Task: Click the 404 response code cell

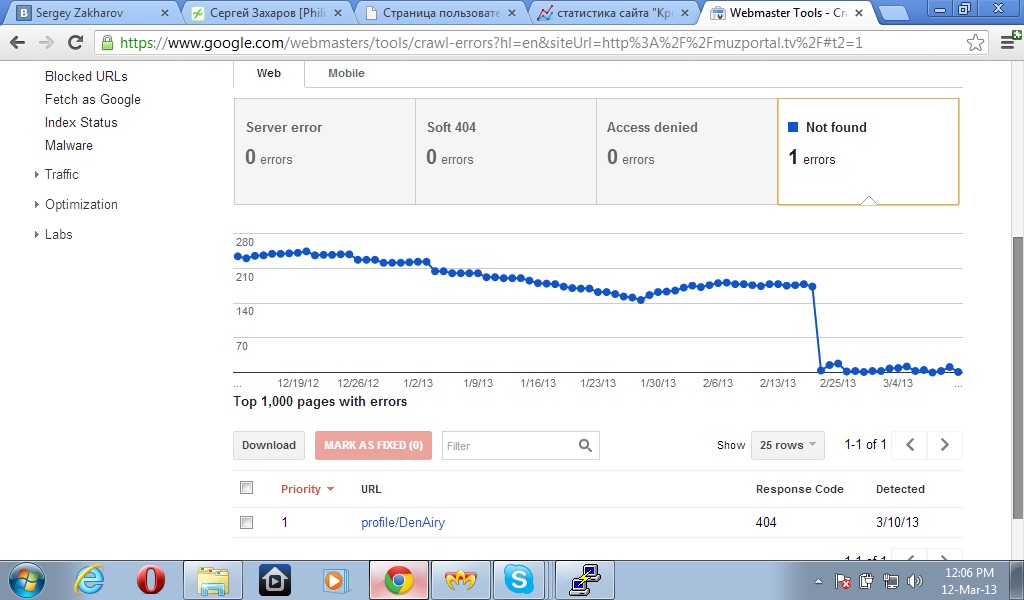Action: 766,522
